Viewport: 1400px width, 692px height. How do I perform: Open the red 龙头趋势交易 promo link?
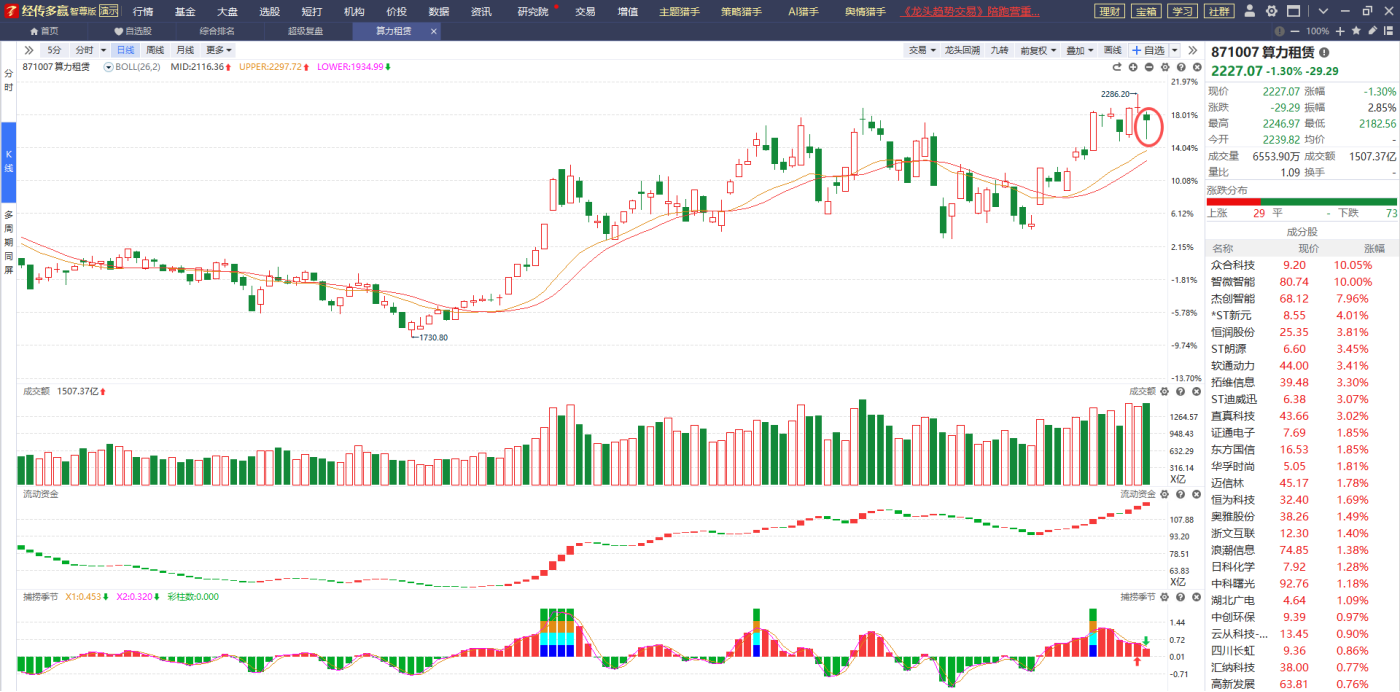[x=971, y=12]
